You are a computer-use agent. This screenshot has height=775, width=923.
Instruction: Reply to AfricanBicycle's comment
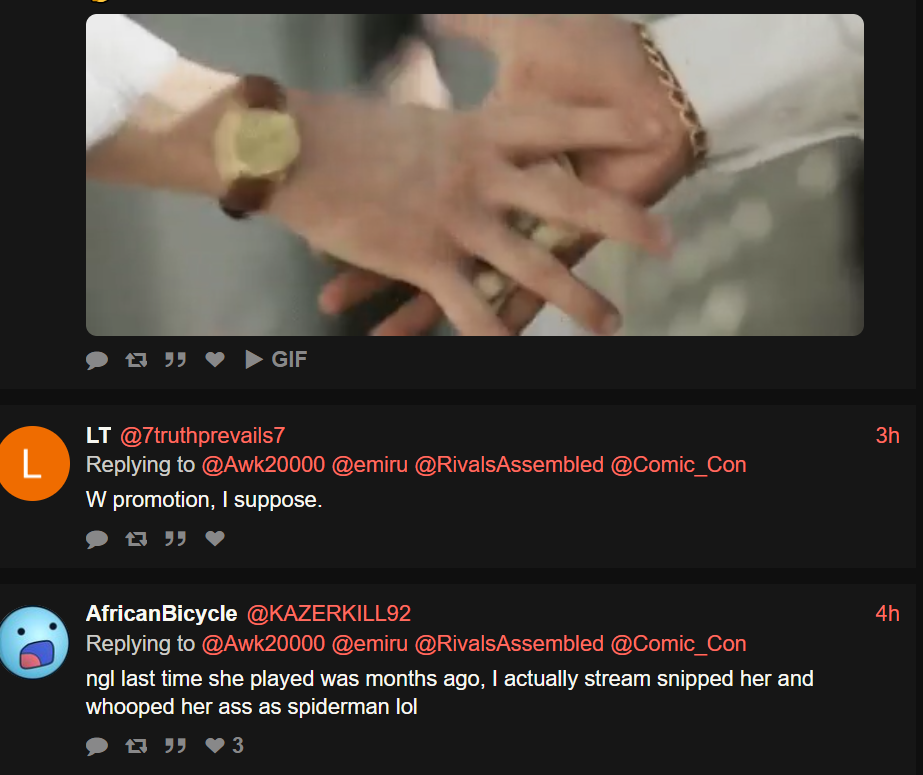click(97, 746)
